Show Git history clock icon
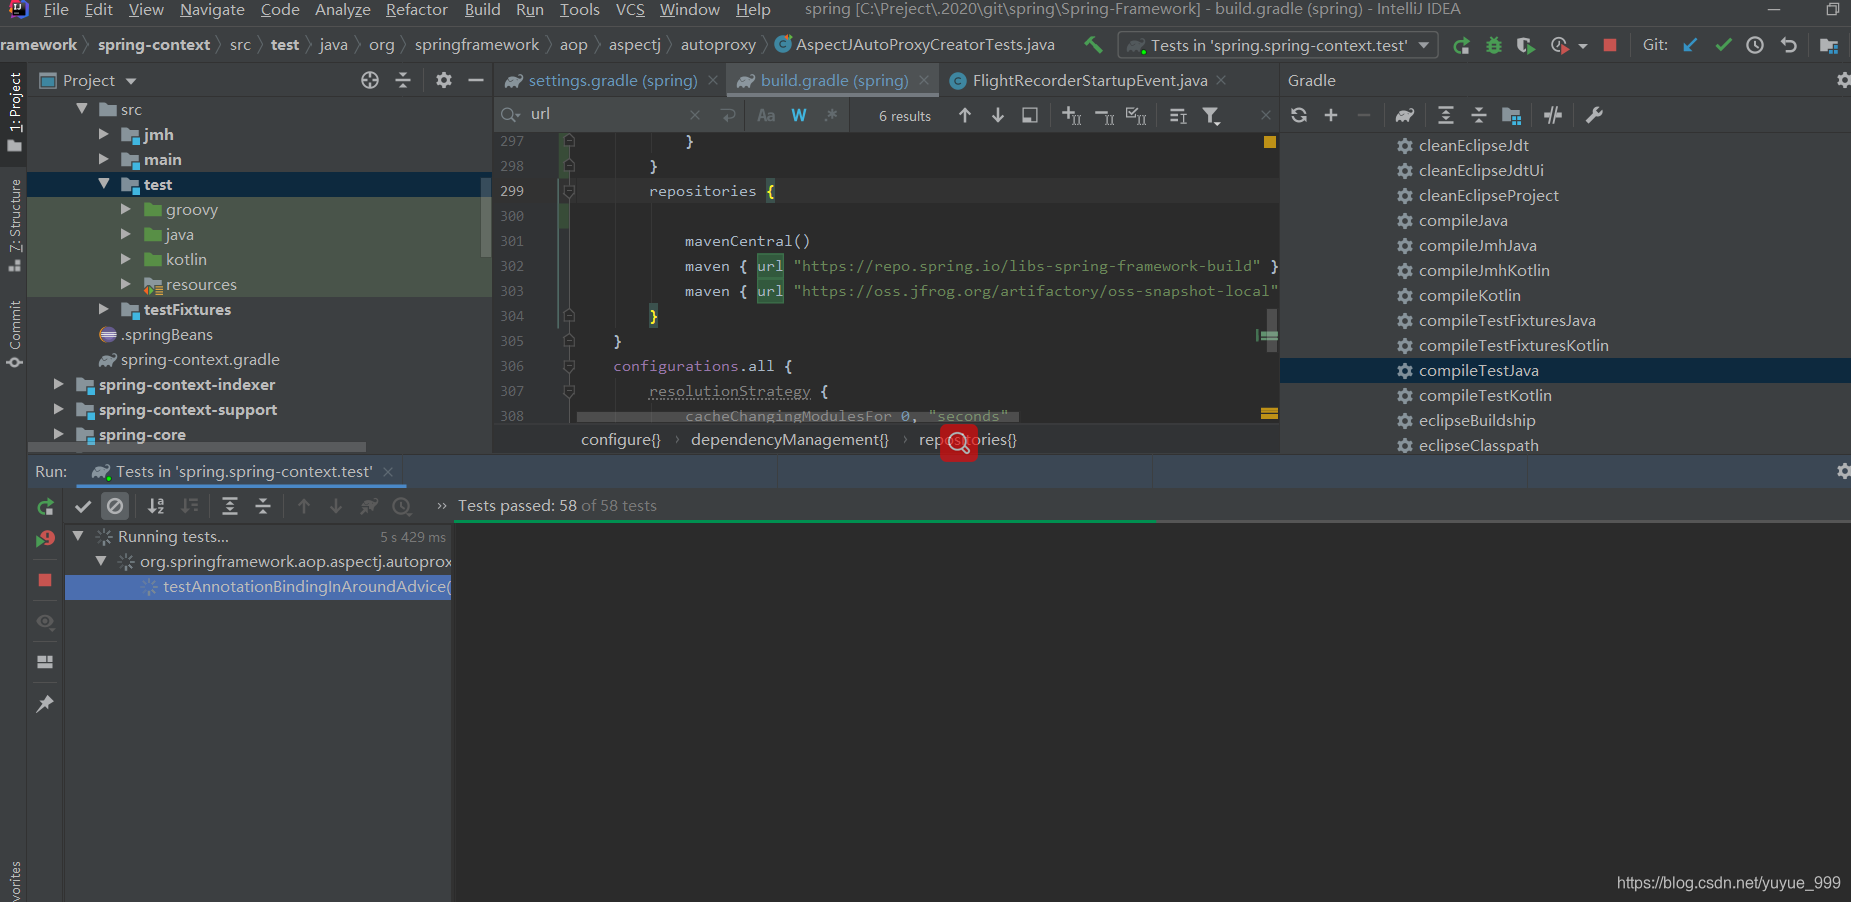This screenshot has width=1851, height=902. point(1755,45)
